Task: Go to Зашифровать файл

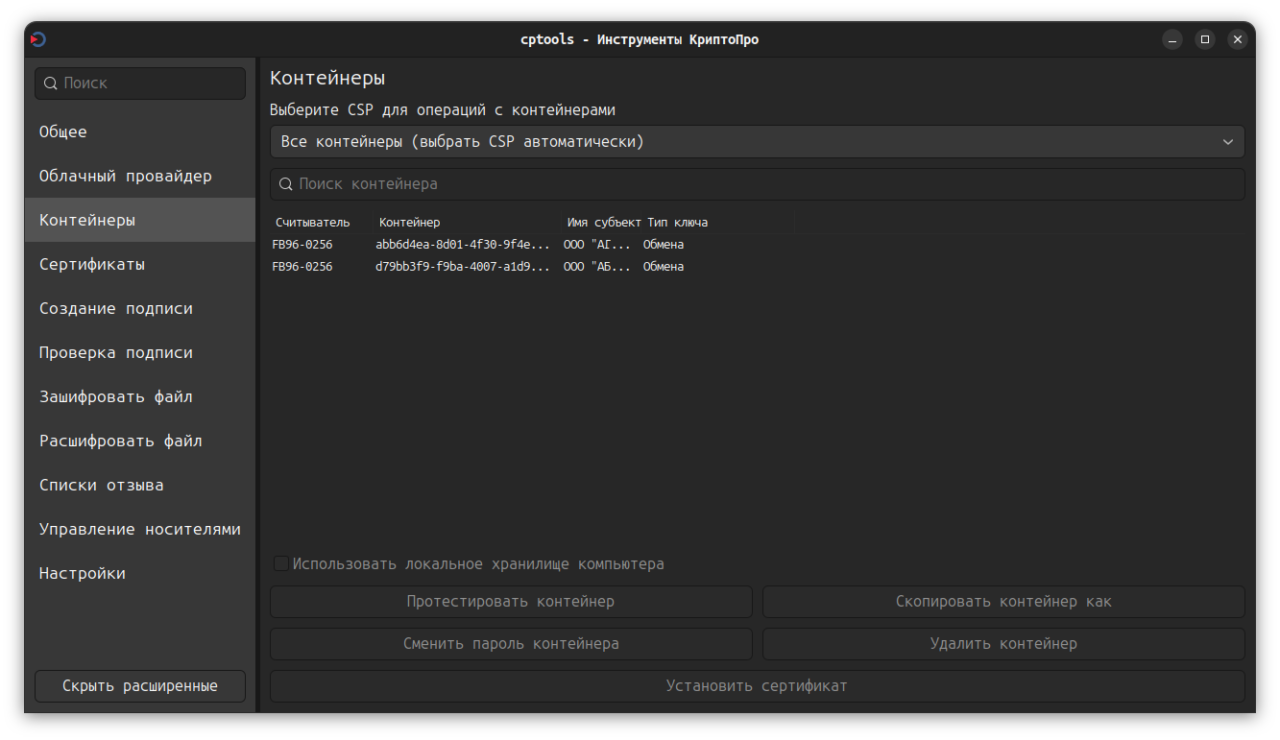Action: [x=140, y=396]
